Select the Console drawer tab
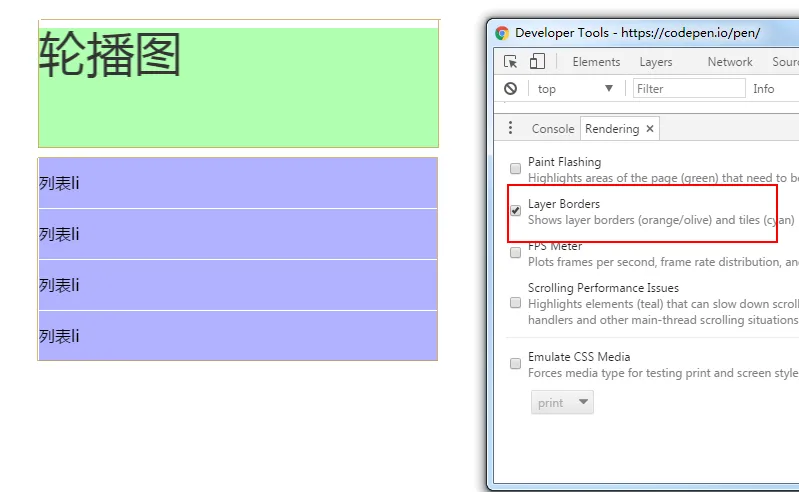 pos(553,129)
